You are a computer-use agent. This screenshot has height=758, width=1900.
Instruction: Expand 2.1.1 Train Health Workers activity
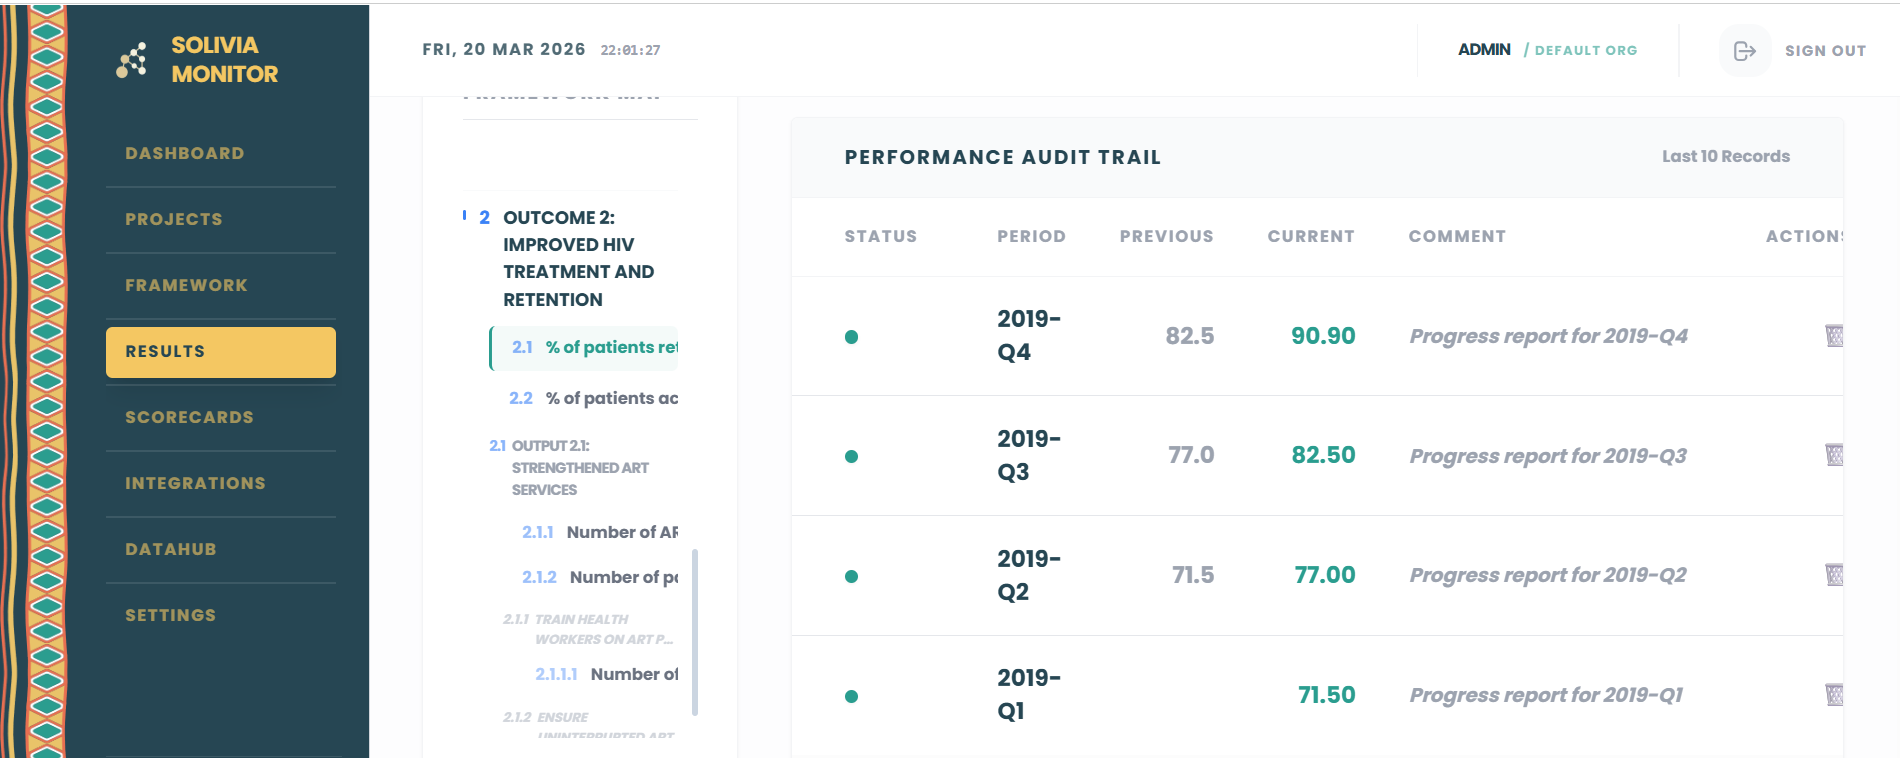(588, 629)
